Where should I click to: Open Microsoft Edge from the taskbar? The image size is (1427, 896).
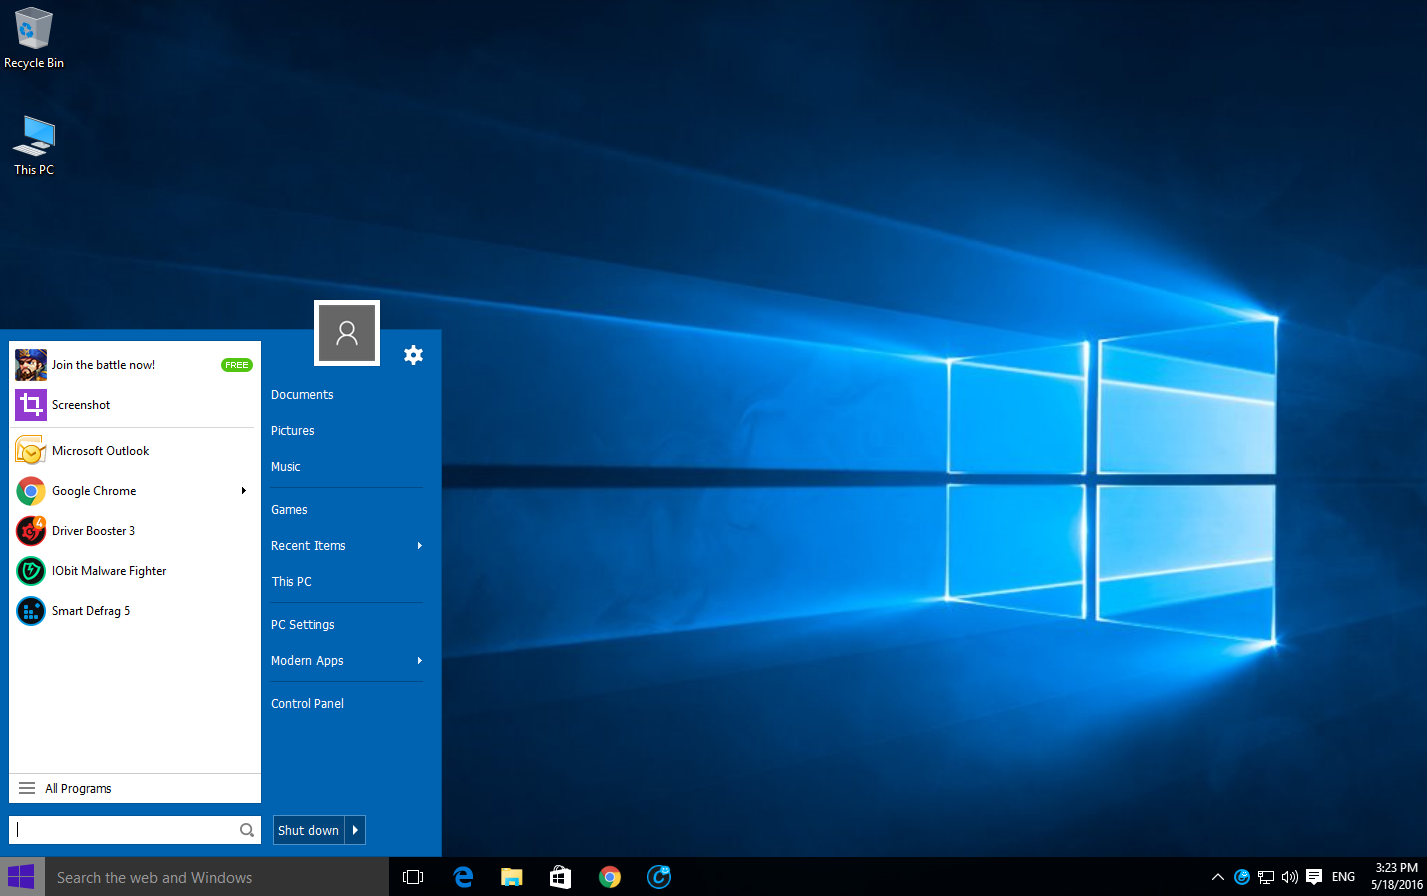[x=463, y=877]
